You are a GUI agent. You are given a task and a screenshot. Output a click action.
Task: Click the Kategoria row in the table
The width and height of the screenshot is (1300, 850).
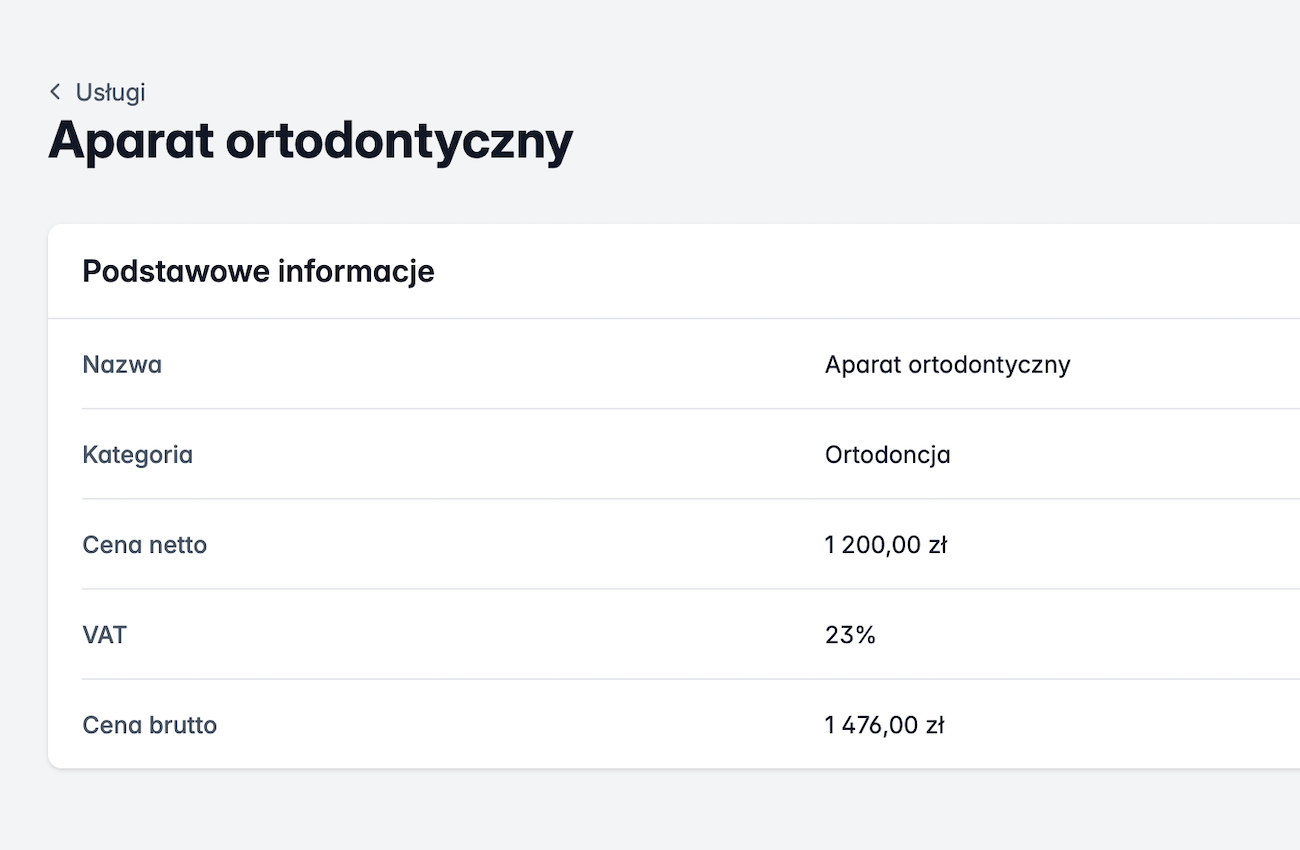pos(500,454)
